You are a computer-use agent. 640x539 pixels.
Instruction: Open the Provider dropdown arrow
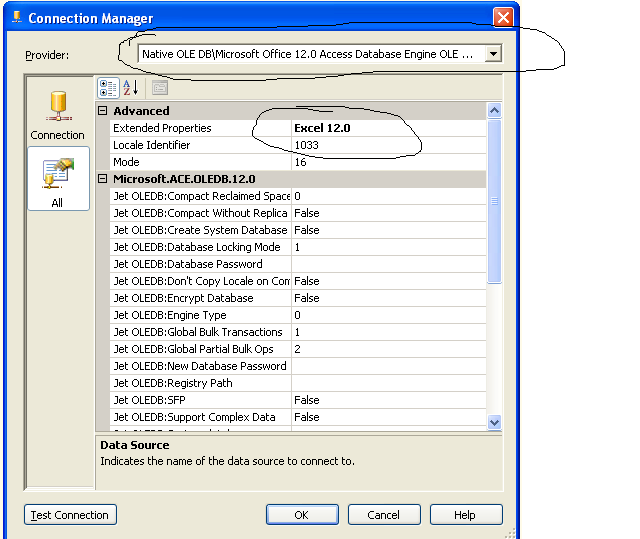tap(493, 54)
